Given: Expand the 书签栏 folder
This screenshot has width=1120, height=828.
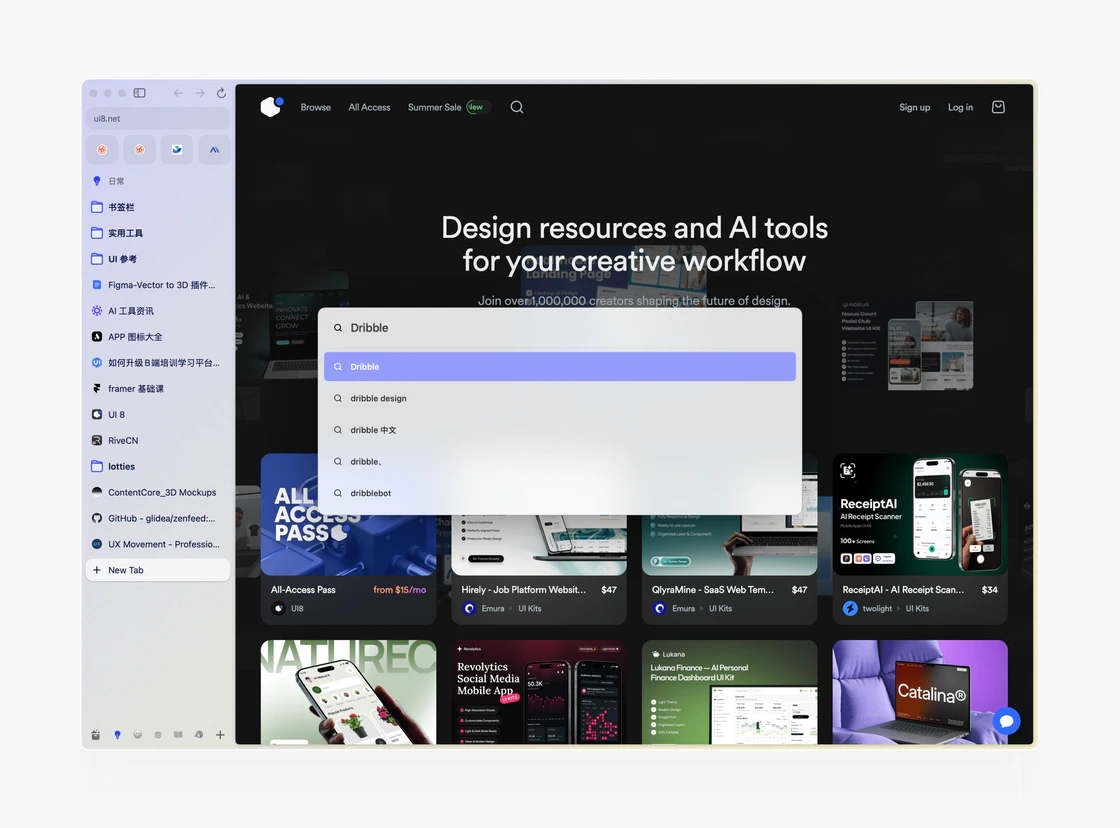Looking at the screenshot, I should [158, 207].
